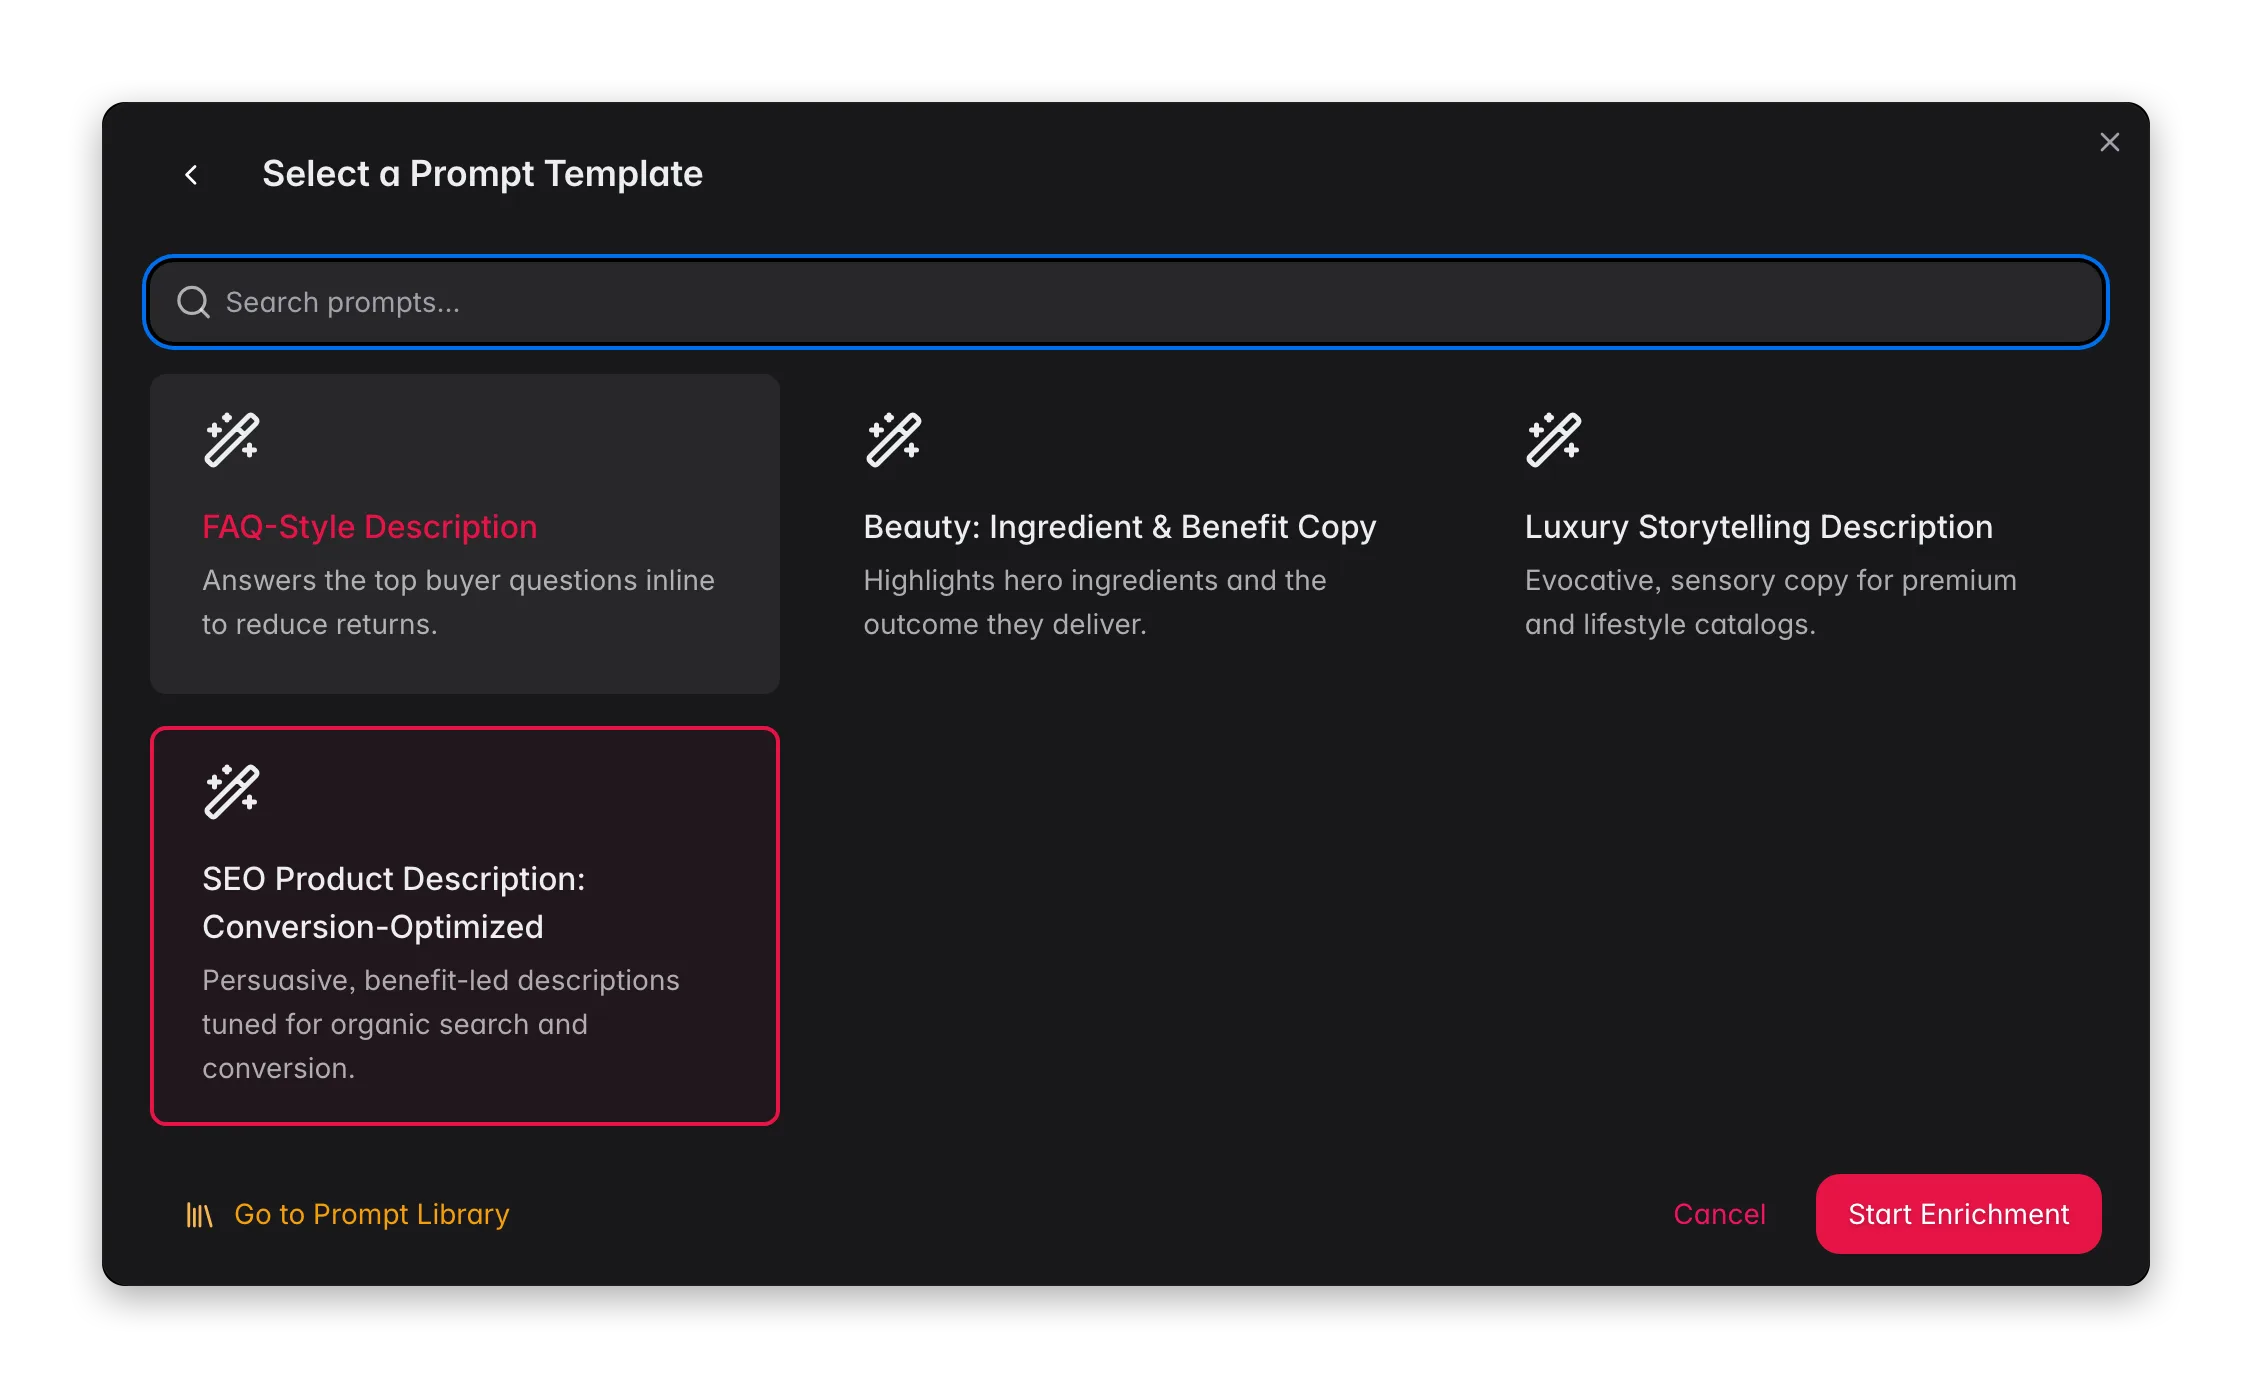Screen dimensions: 2252x1388
Task: Click the library books icon
Action: click(x=199, y=1215)
